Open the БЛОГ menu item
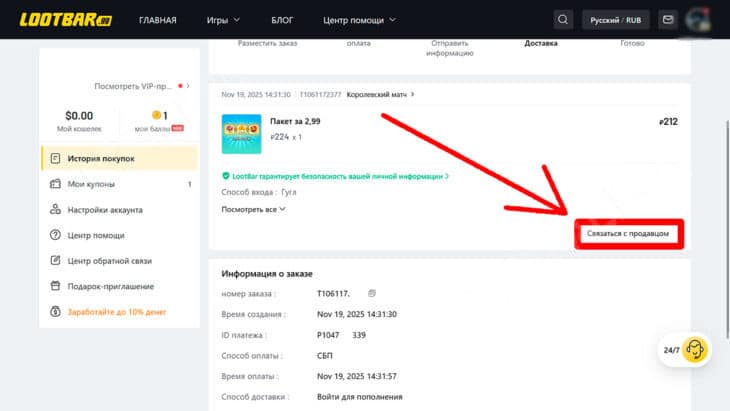This screenshot has height=411, width=730. coord(282,20)
